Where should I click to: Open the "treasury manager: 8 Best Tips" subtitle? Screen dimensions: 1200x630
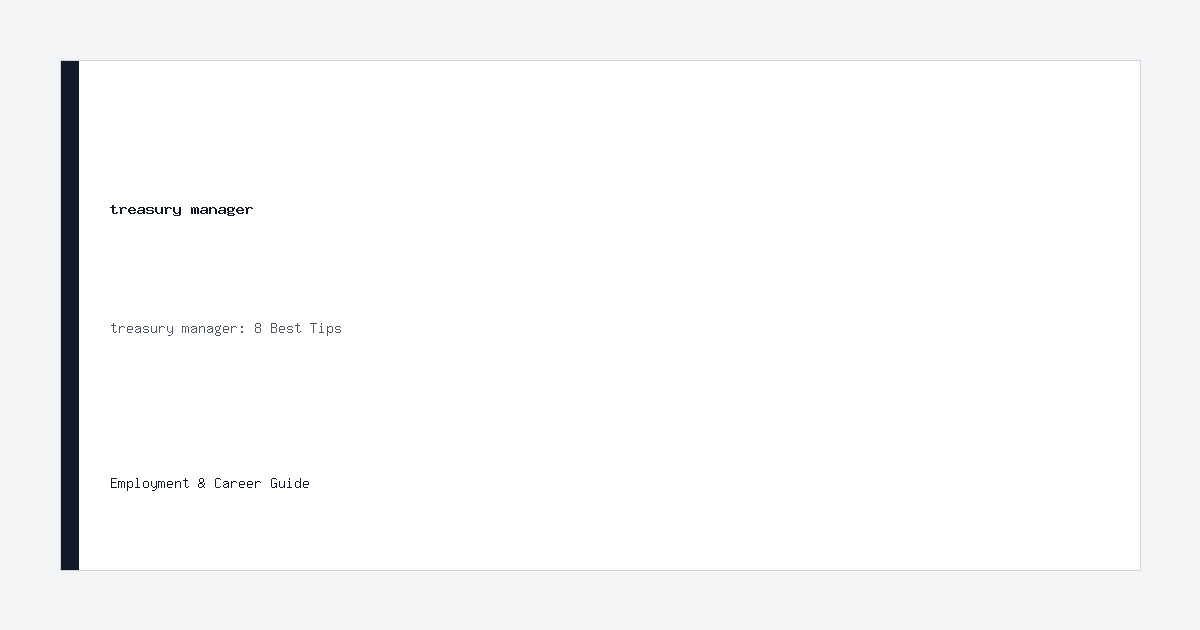coord(226,328)
